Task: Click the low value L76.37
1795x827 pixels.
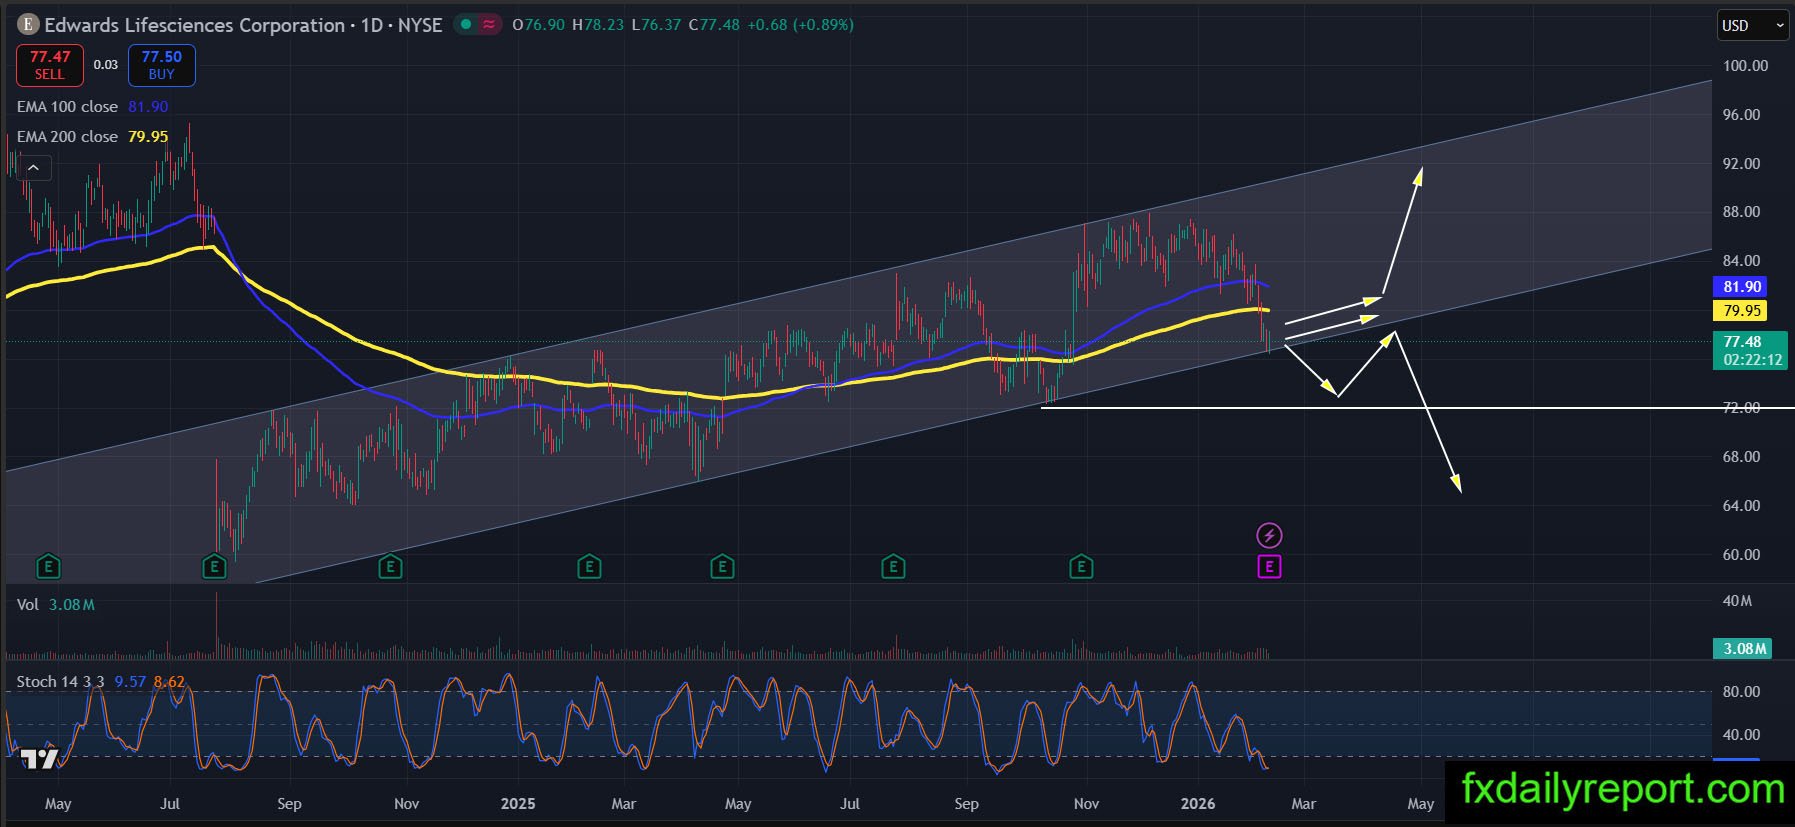Action: (656, 25)
